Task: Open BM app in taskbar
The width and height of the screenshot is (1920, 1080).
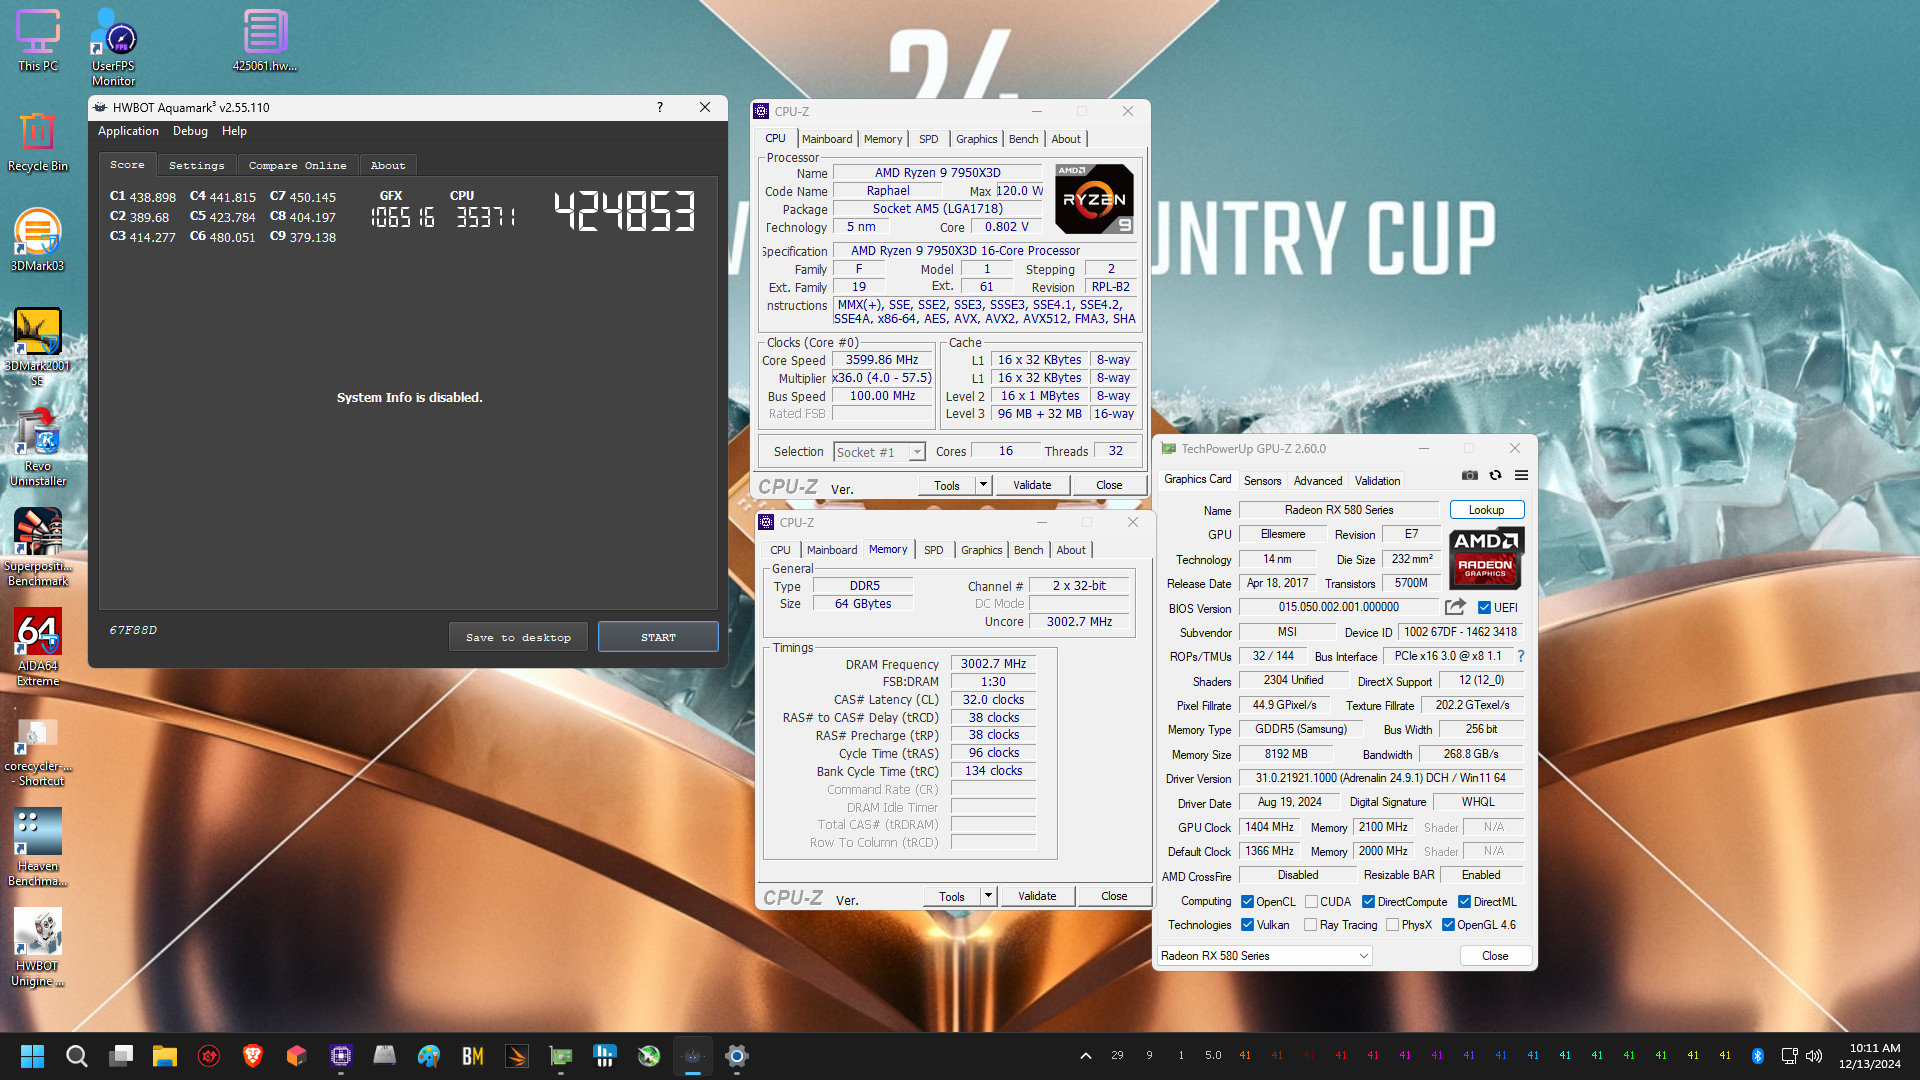Action: 472,1056
